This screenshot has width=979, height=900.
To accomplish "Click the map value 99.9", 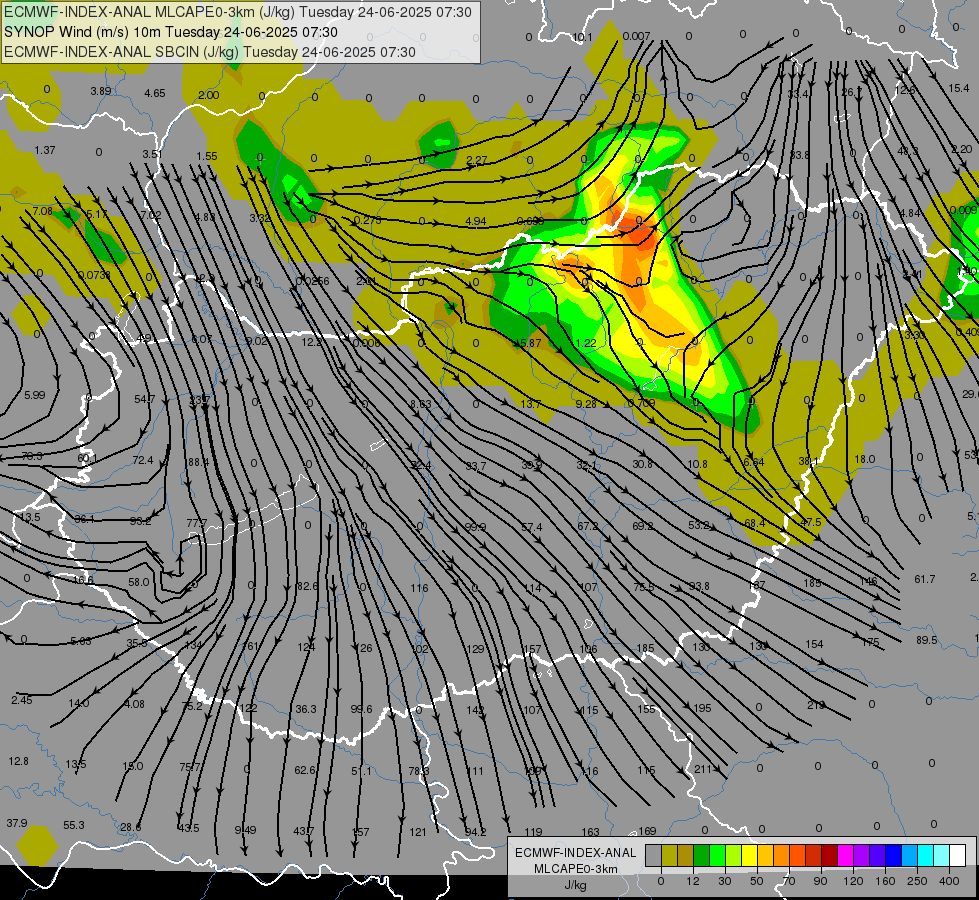I will tap(476, 527).
